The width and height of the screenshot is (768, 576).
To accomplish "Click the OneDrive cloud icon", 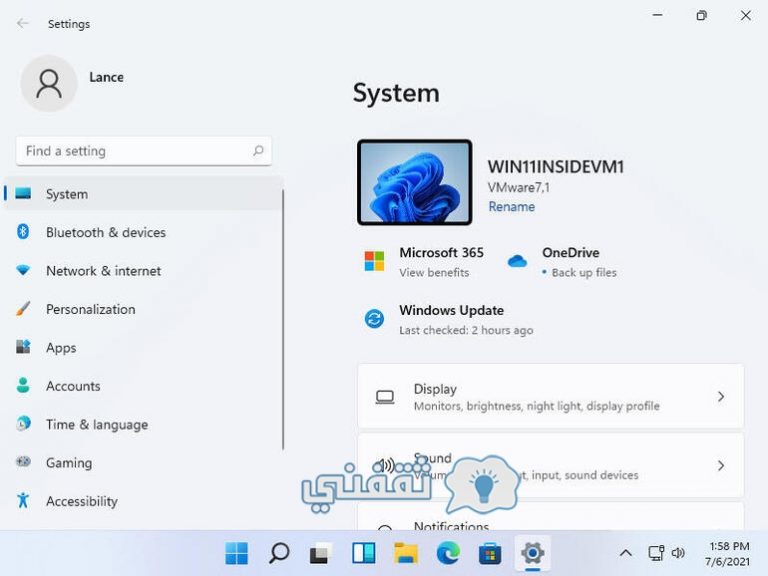I will (x=517, y=261).
